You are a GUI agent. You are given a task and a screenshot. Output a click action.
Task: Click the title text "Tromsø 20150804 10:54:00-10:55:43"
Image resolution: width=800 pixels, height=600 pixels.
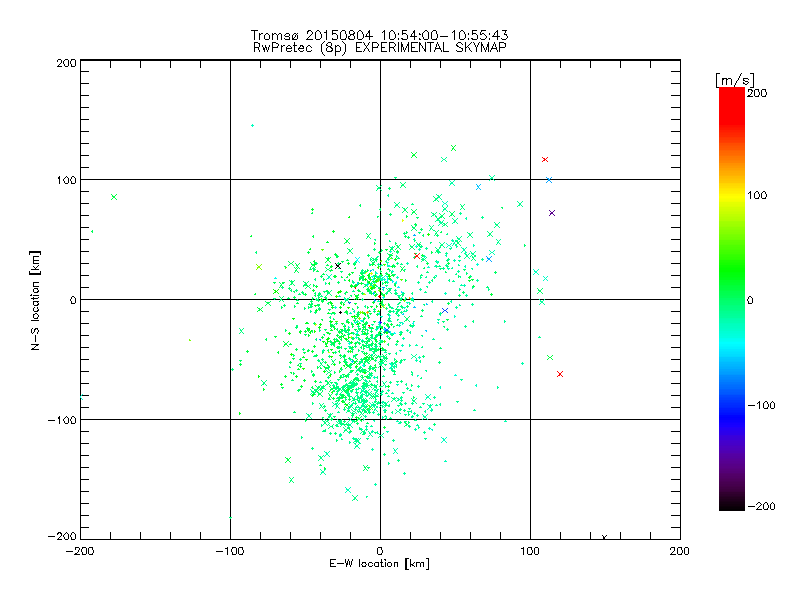click(x=380, y=35)
